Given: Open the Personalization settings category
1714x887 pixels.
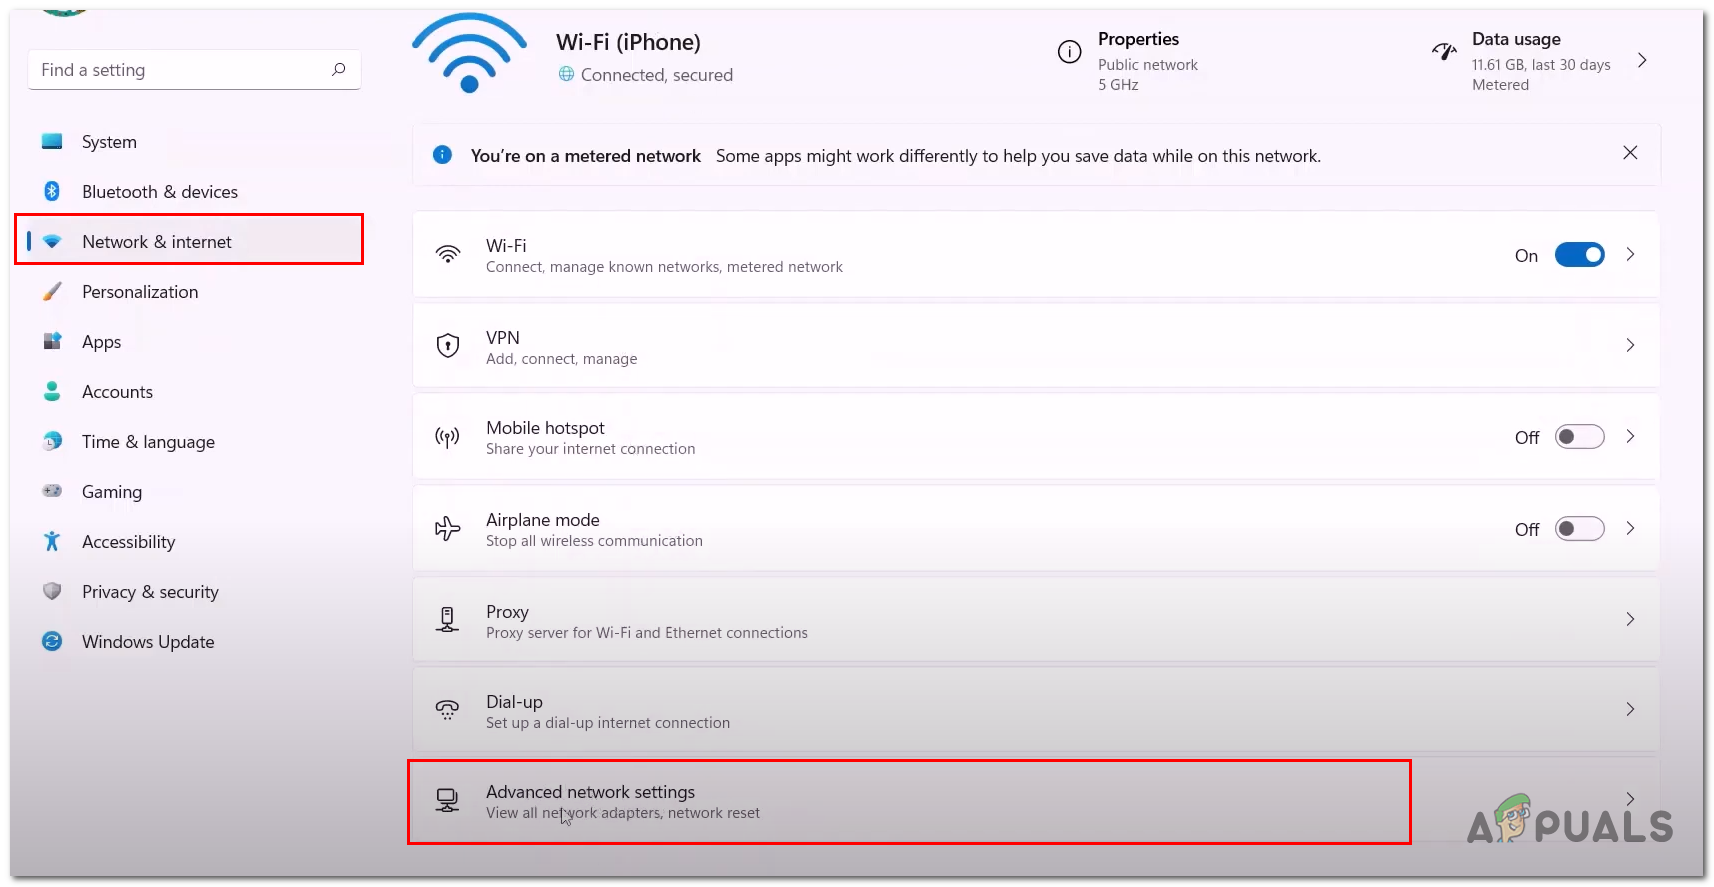Looking at the screenshot, I should 140,292.
